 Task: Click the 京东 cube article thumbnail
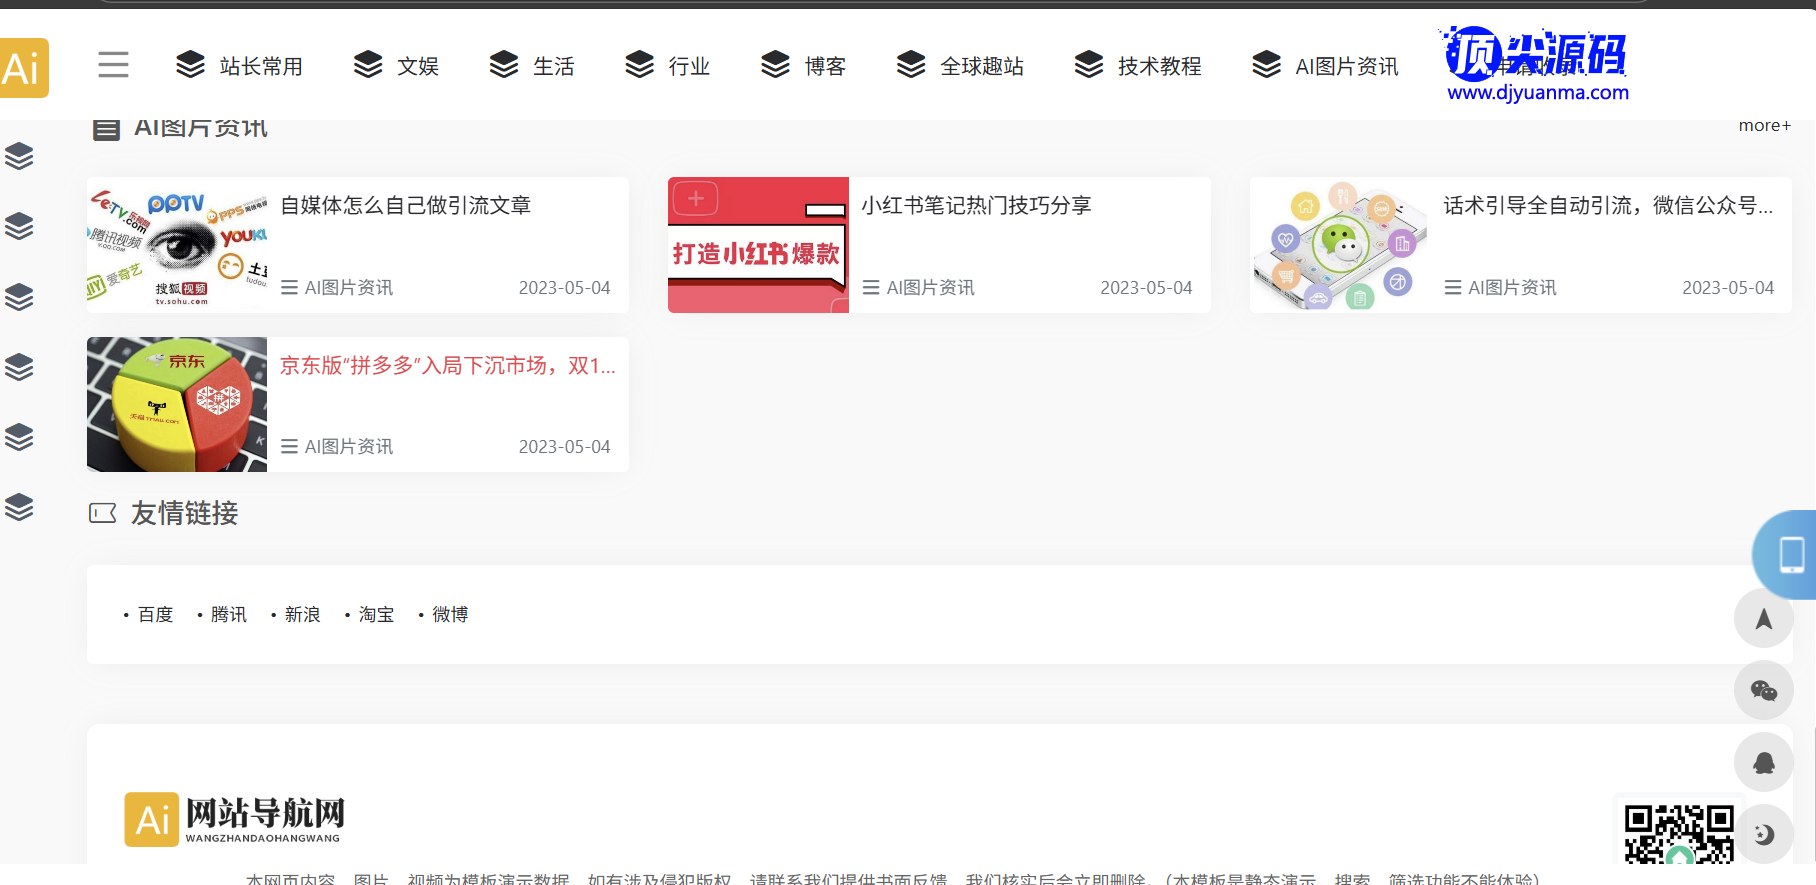click(177, 404)
